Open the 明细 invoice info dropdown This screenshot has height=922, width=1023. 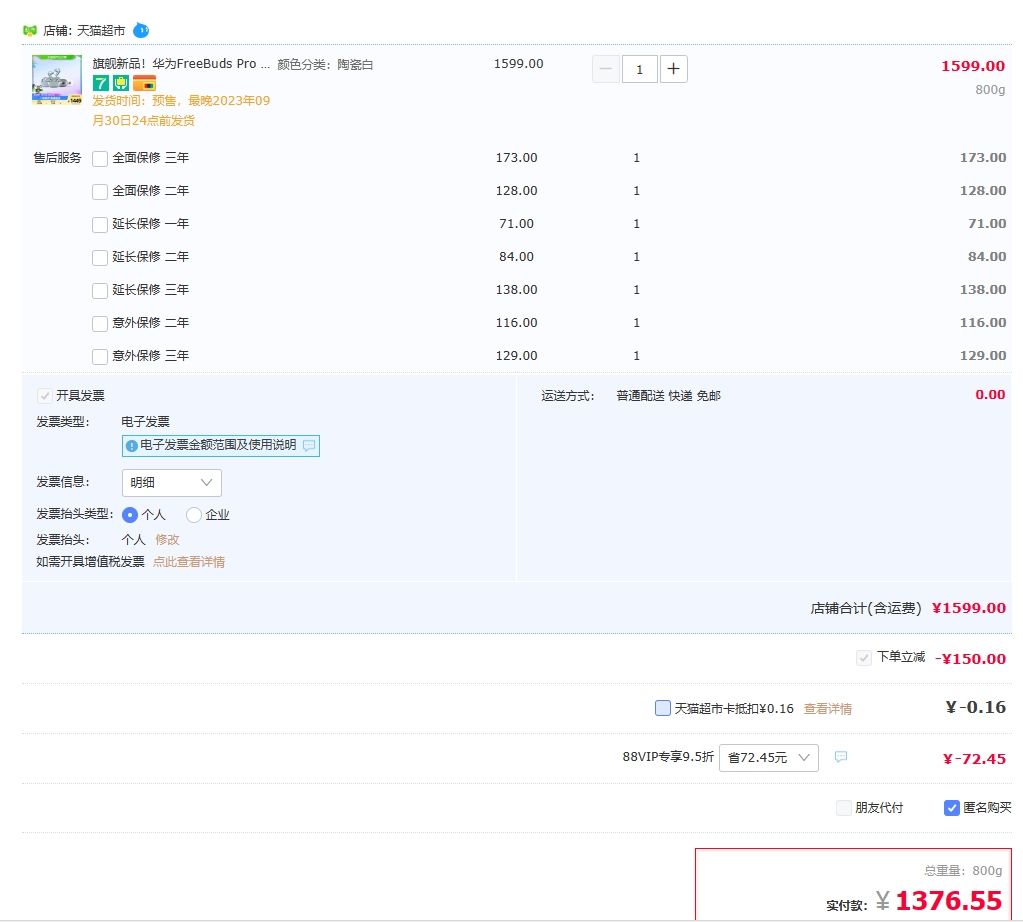172,483
